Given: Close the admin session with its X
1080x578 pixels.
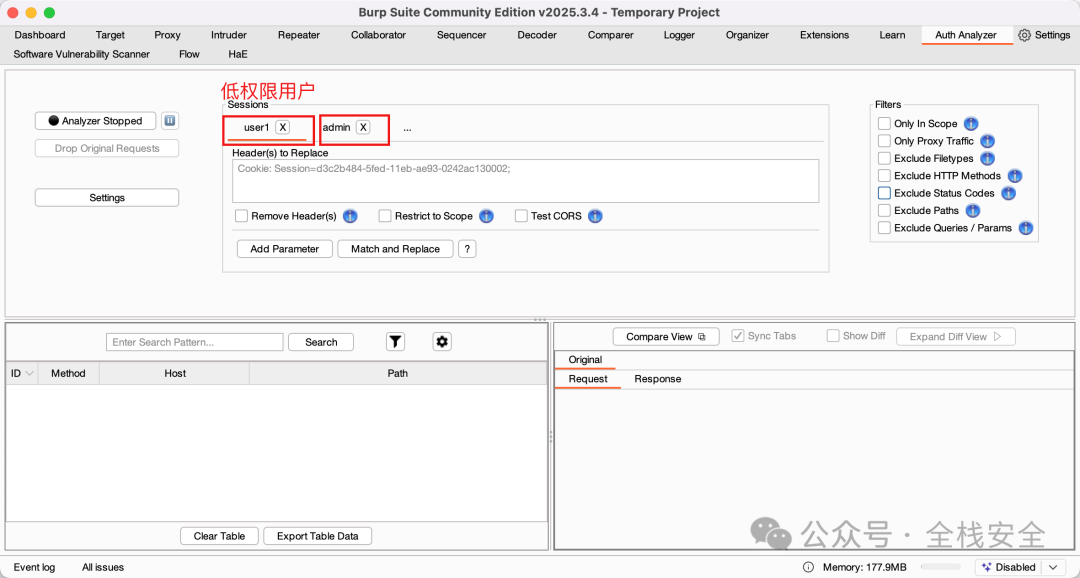Looking at the screenshot, I should pyautogui.click(x=363, y=127).
